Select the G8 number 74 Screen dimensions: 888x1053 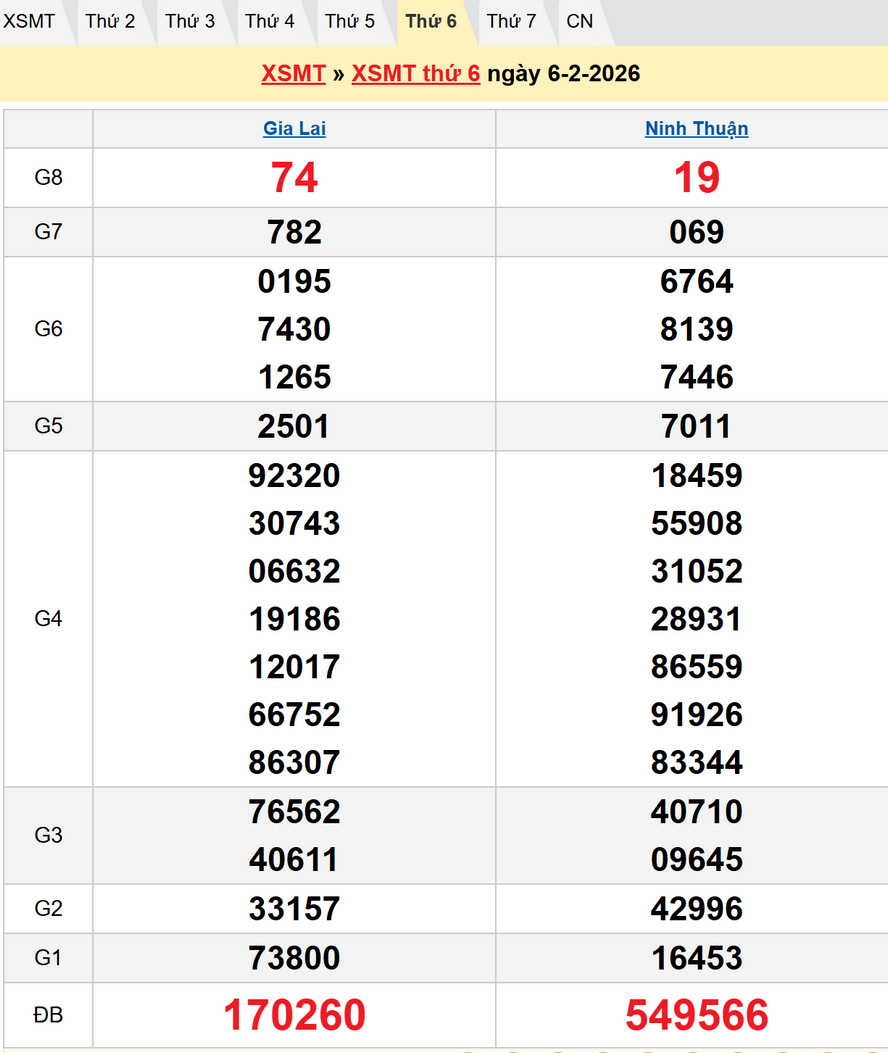[x=294, y=178]
